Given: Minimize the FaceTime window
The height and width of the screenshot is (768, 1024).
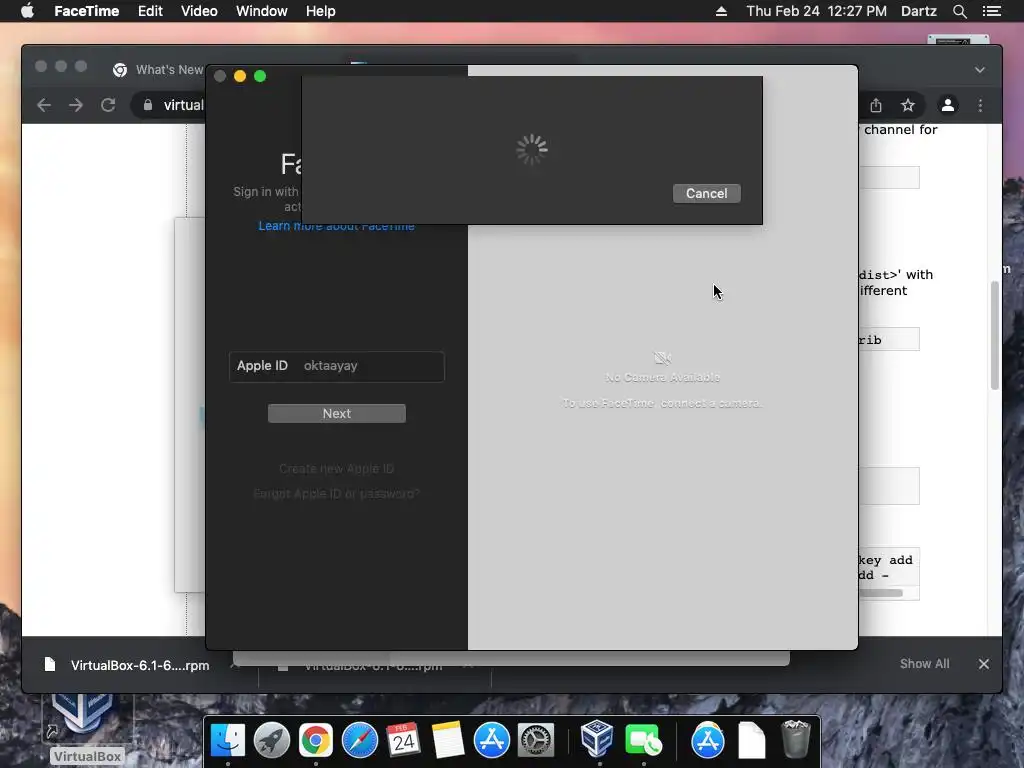Looking at the screenshot, I should click(x=240, y=76).
